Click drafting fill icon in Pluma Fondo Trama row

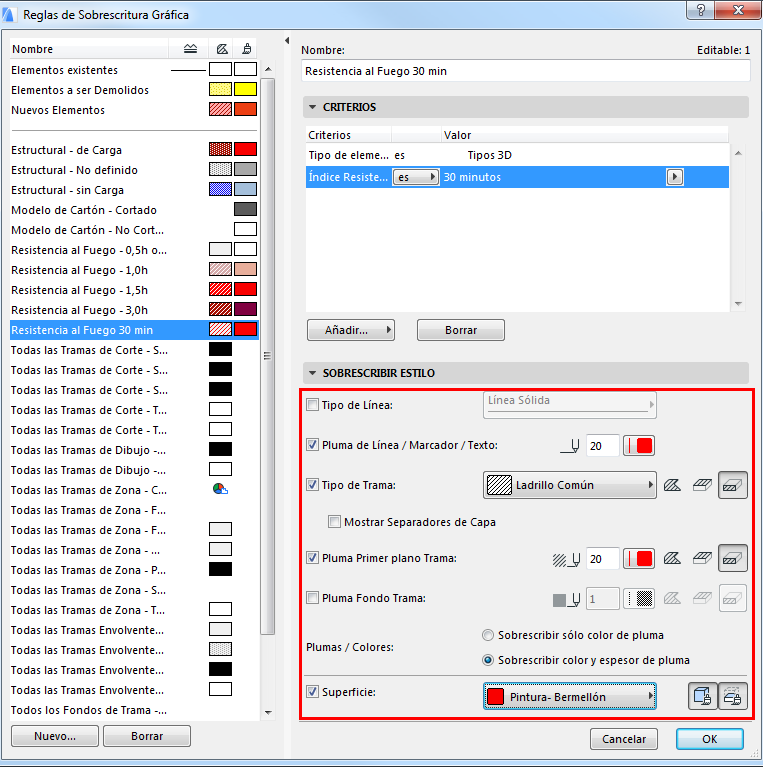pyautogui.click(x=672, y=598)
